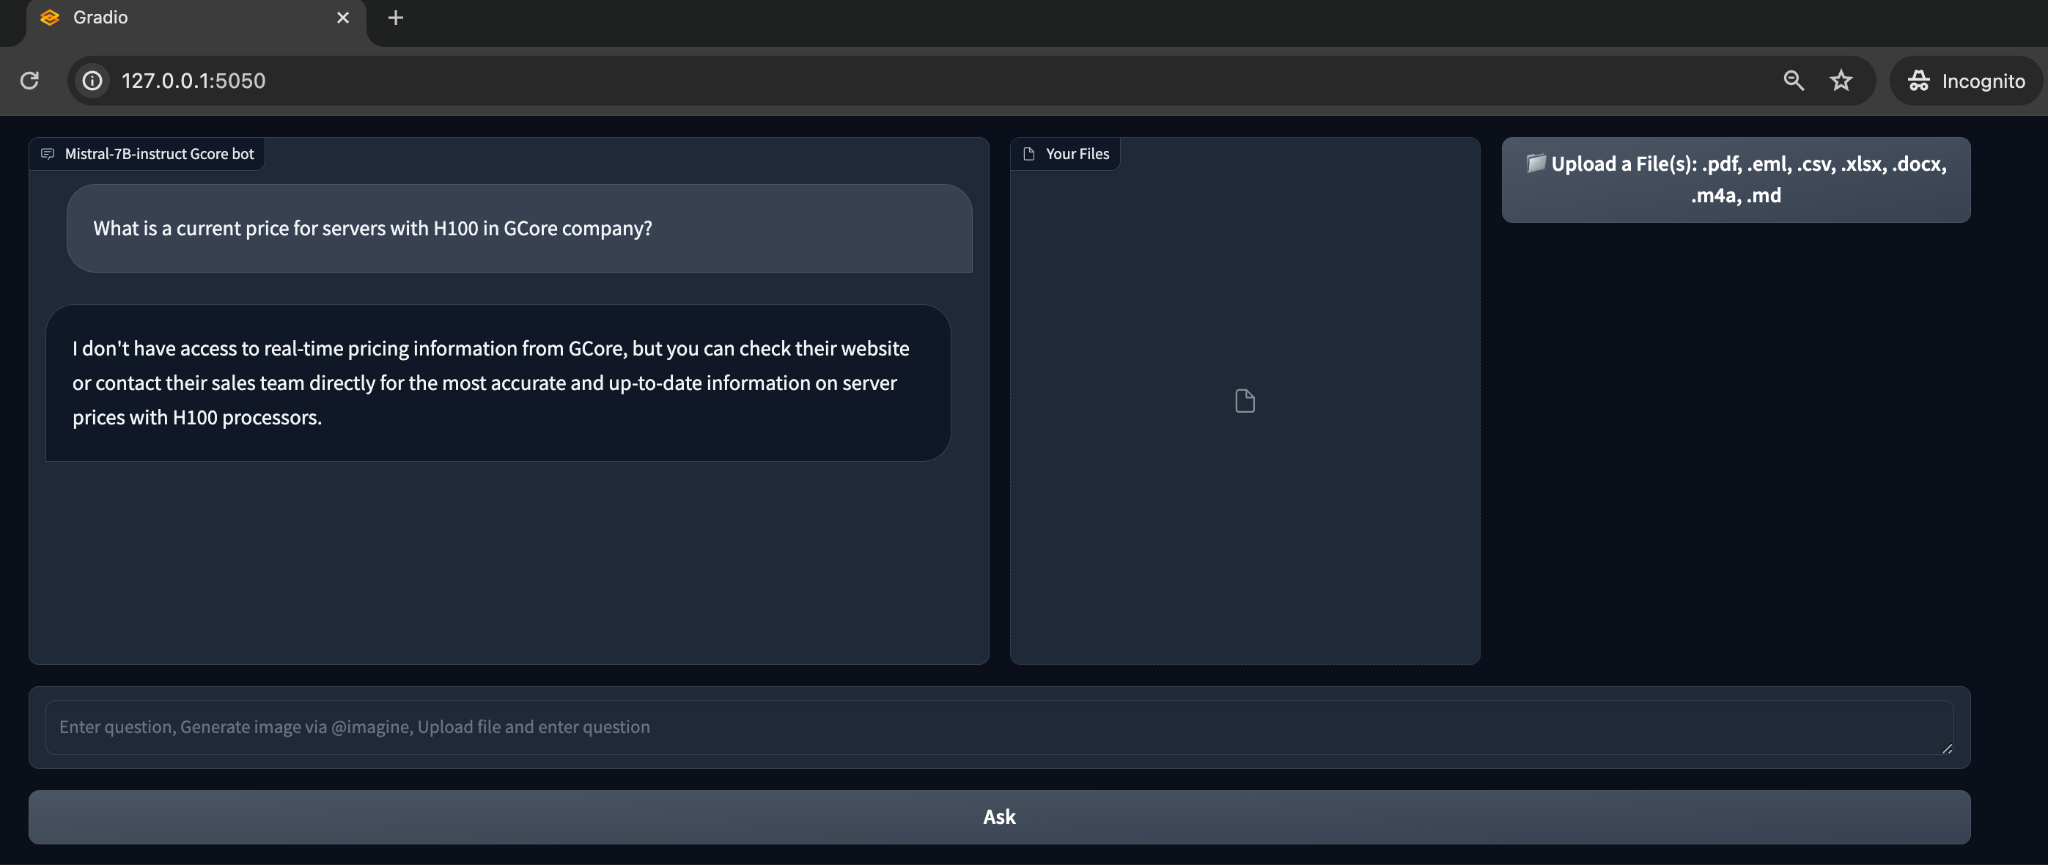The width and height of the screenshot is (2048, 865).
Task: Bookmark this page with the star icon
Action: 1841,81
